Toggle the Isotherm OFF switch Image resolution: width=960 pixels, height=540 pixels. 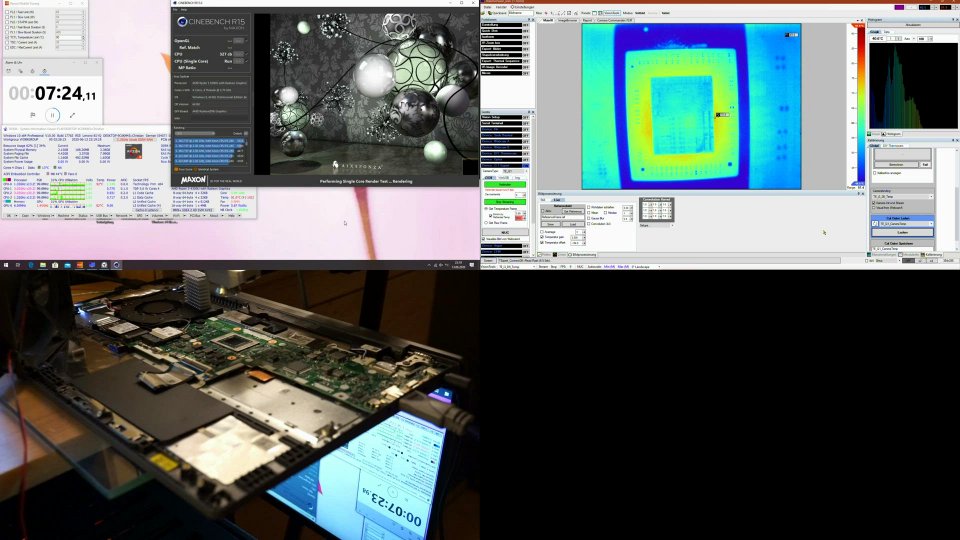coord(525,37)
